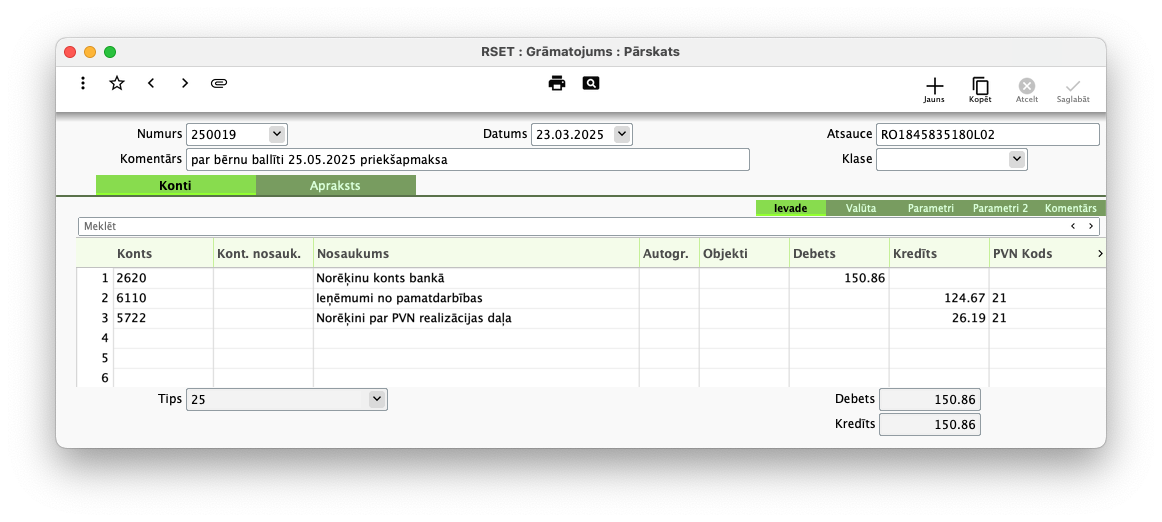Screen dimensions: 1162x522
Task: Click the Saglabāt save checkmark
Action: pyautogui.click(x=1073, y=90)
